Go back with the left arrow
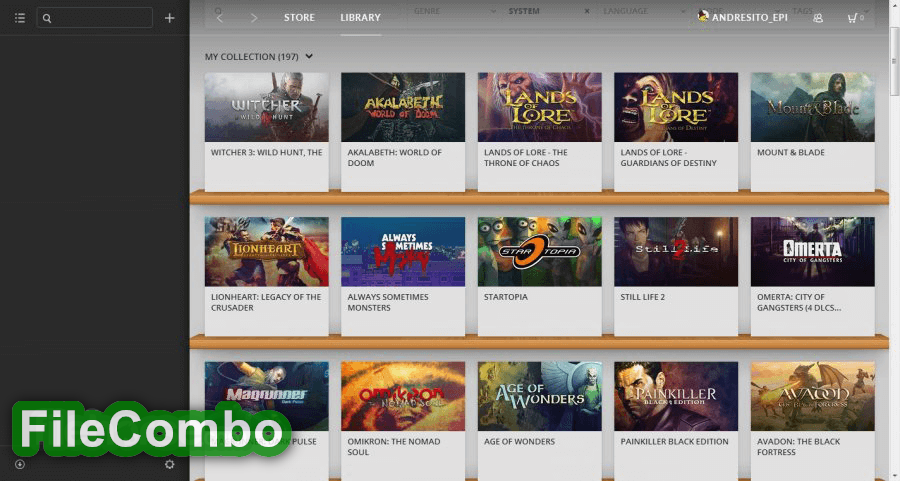 [x=220, y=18]
